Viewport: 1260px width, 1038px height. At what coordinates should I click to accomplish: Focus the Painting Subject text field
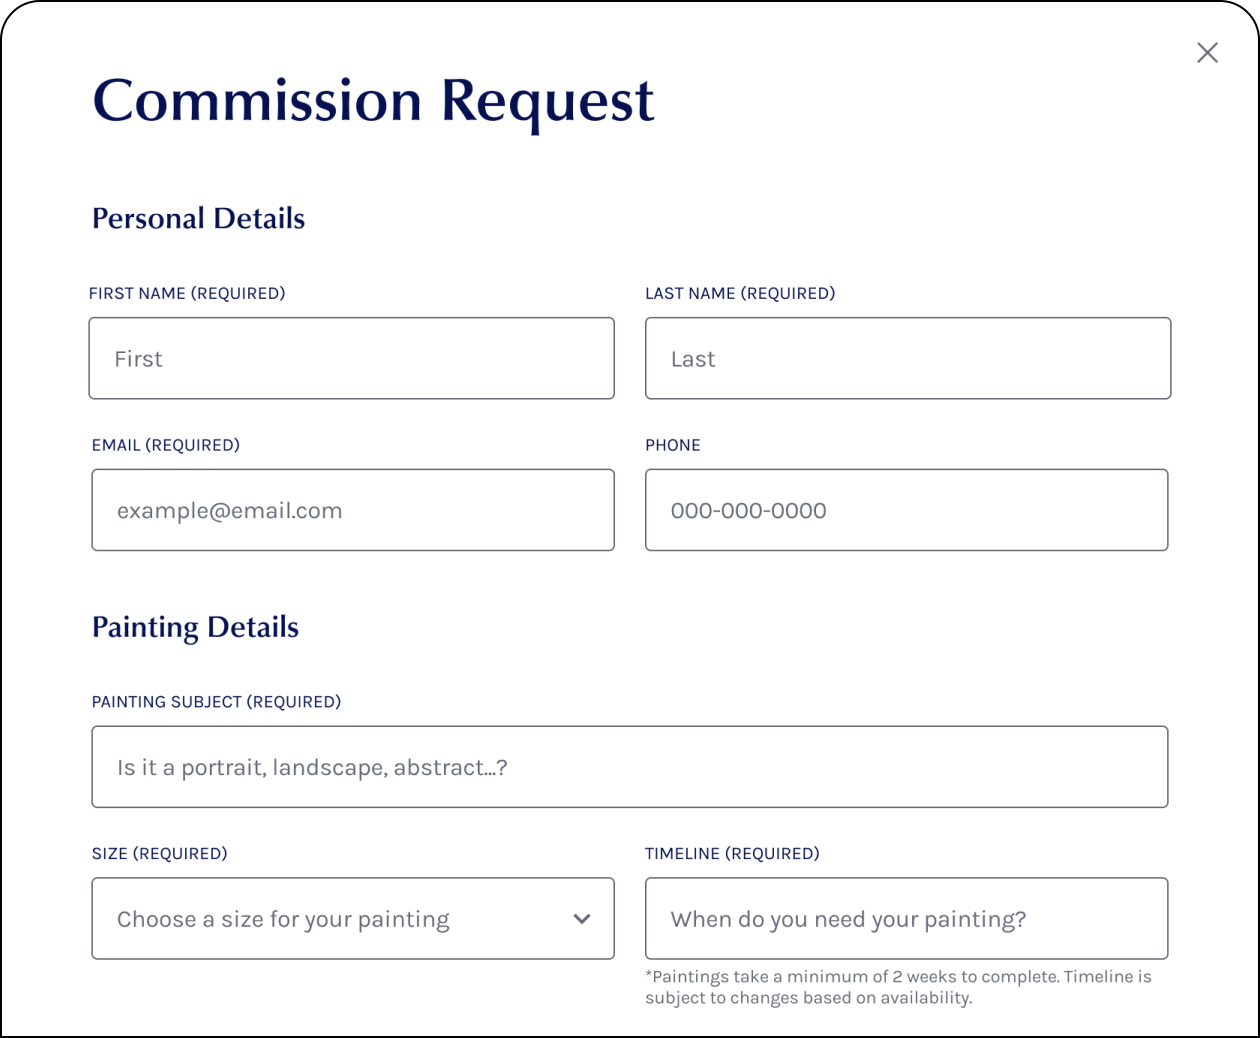629,767
